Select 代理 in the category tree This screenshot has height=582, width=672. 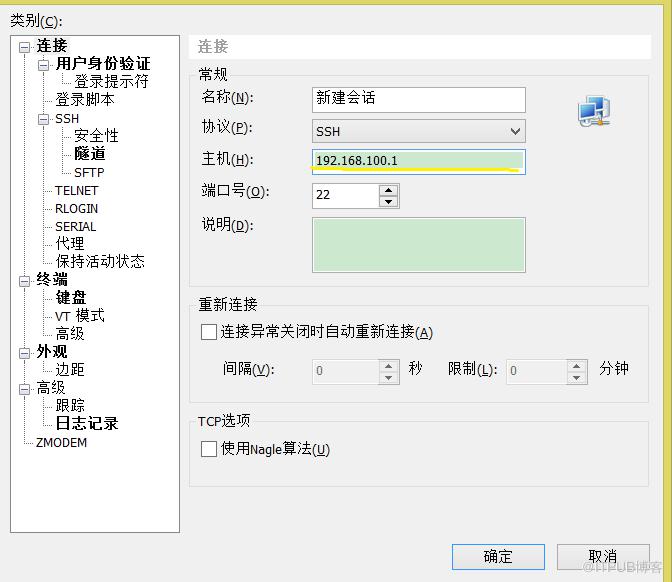click(x=70, y=243)
